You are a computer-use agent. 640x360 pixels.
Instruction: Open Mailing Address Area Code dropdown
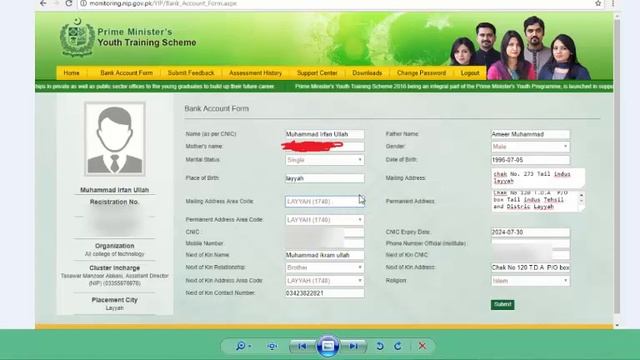coord(324,202)
